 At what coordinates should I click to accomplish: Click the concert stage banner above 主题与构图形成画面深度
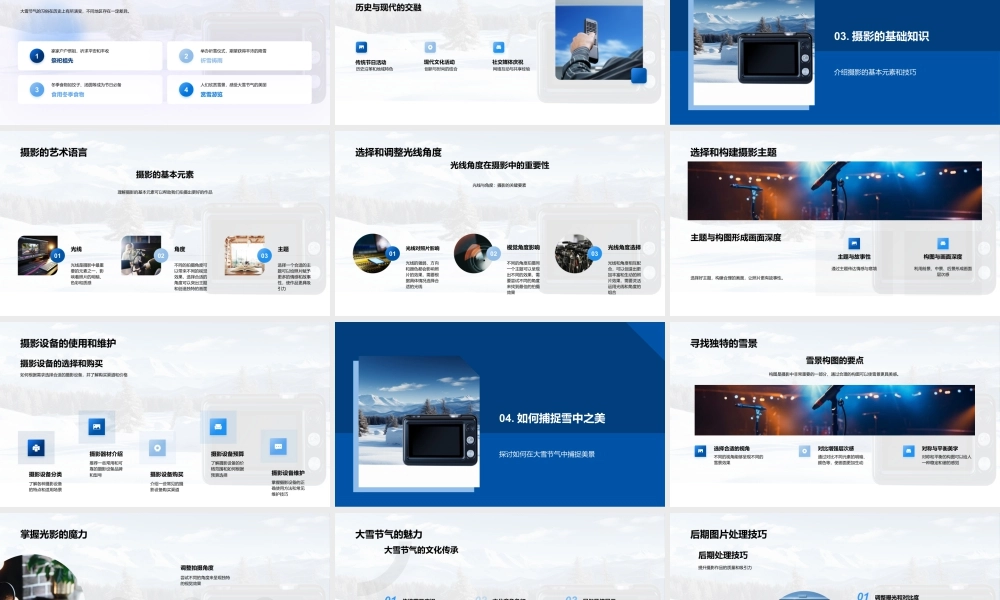coord(834,191)
